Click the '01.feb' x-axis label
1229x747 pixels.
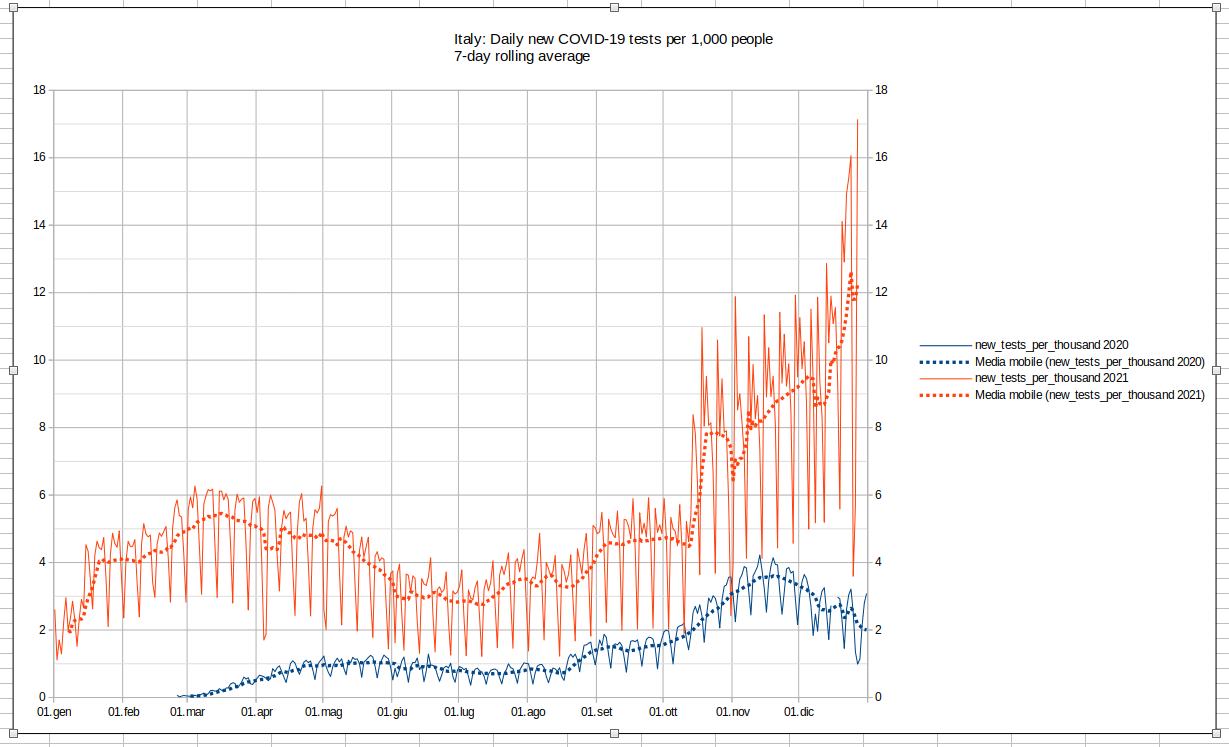coord(123,712)
